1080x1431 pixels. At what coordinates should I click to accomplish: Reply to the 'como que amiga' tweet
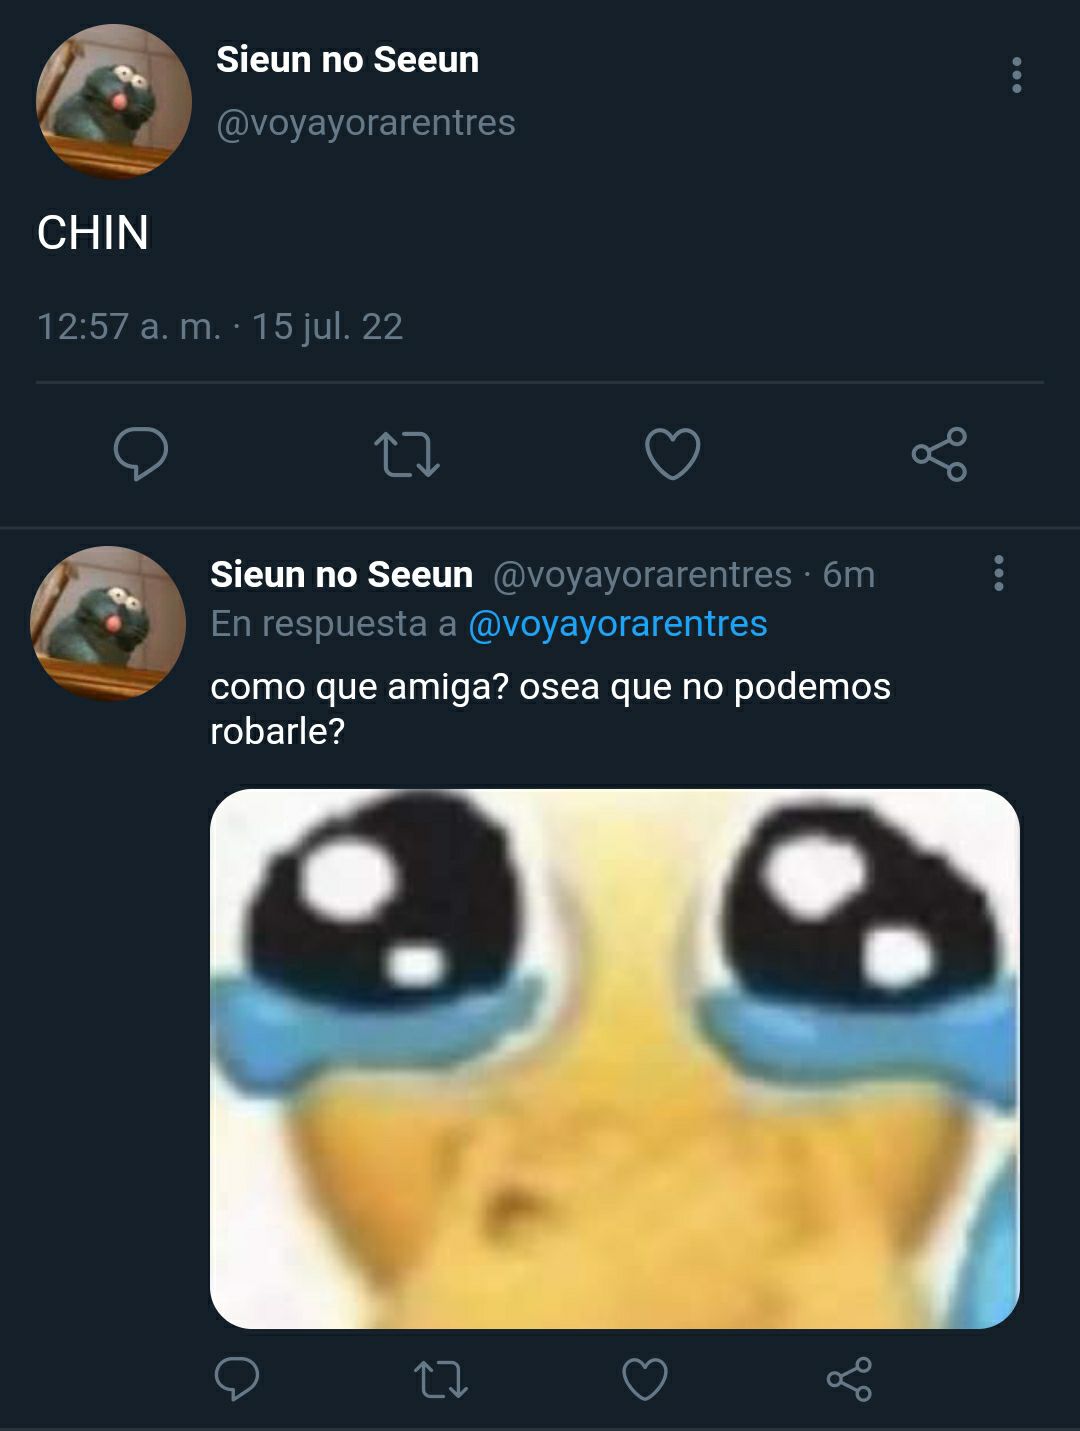pyautogui.click(x=237, y=1379)
